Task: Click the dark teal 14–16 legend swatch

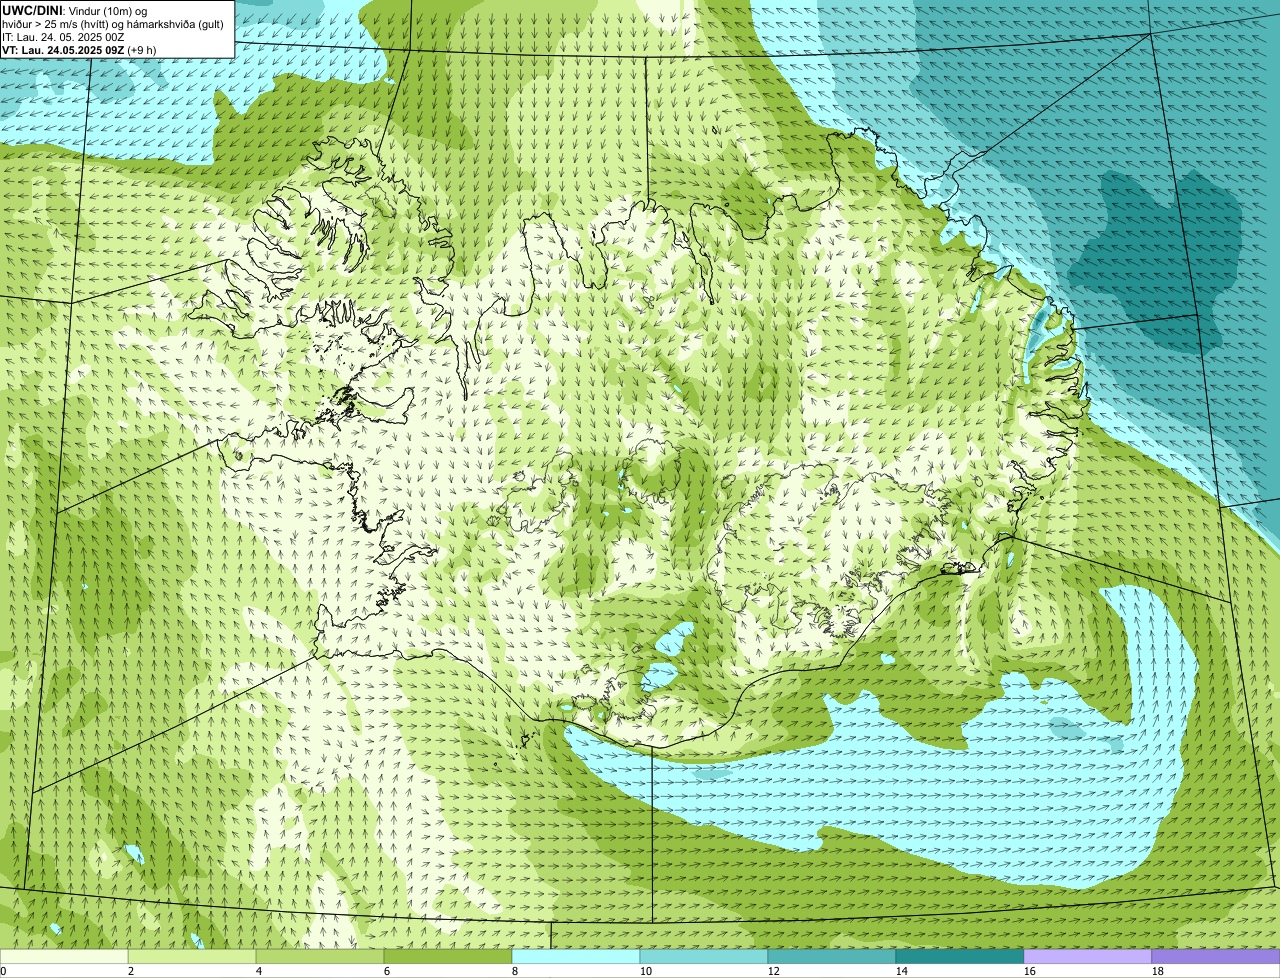Action: (960, 956)
